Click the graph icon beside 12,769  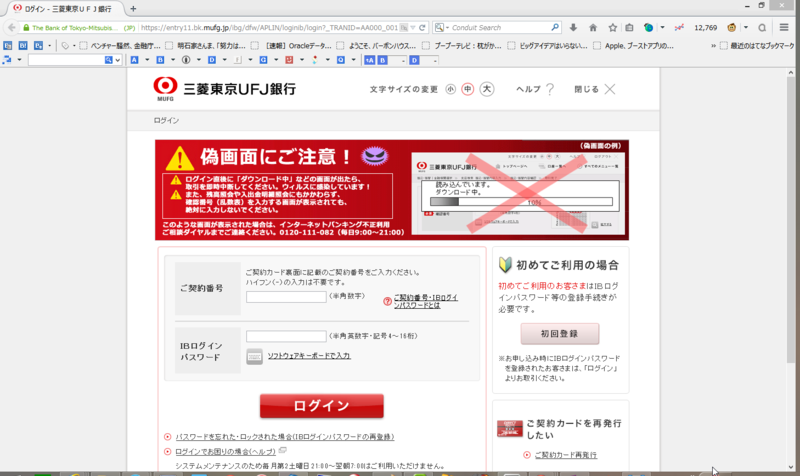(679, 28)
